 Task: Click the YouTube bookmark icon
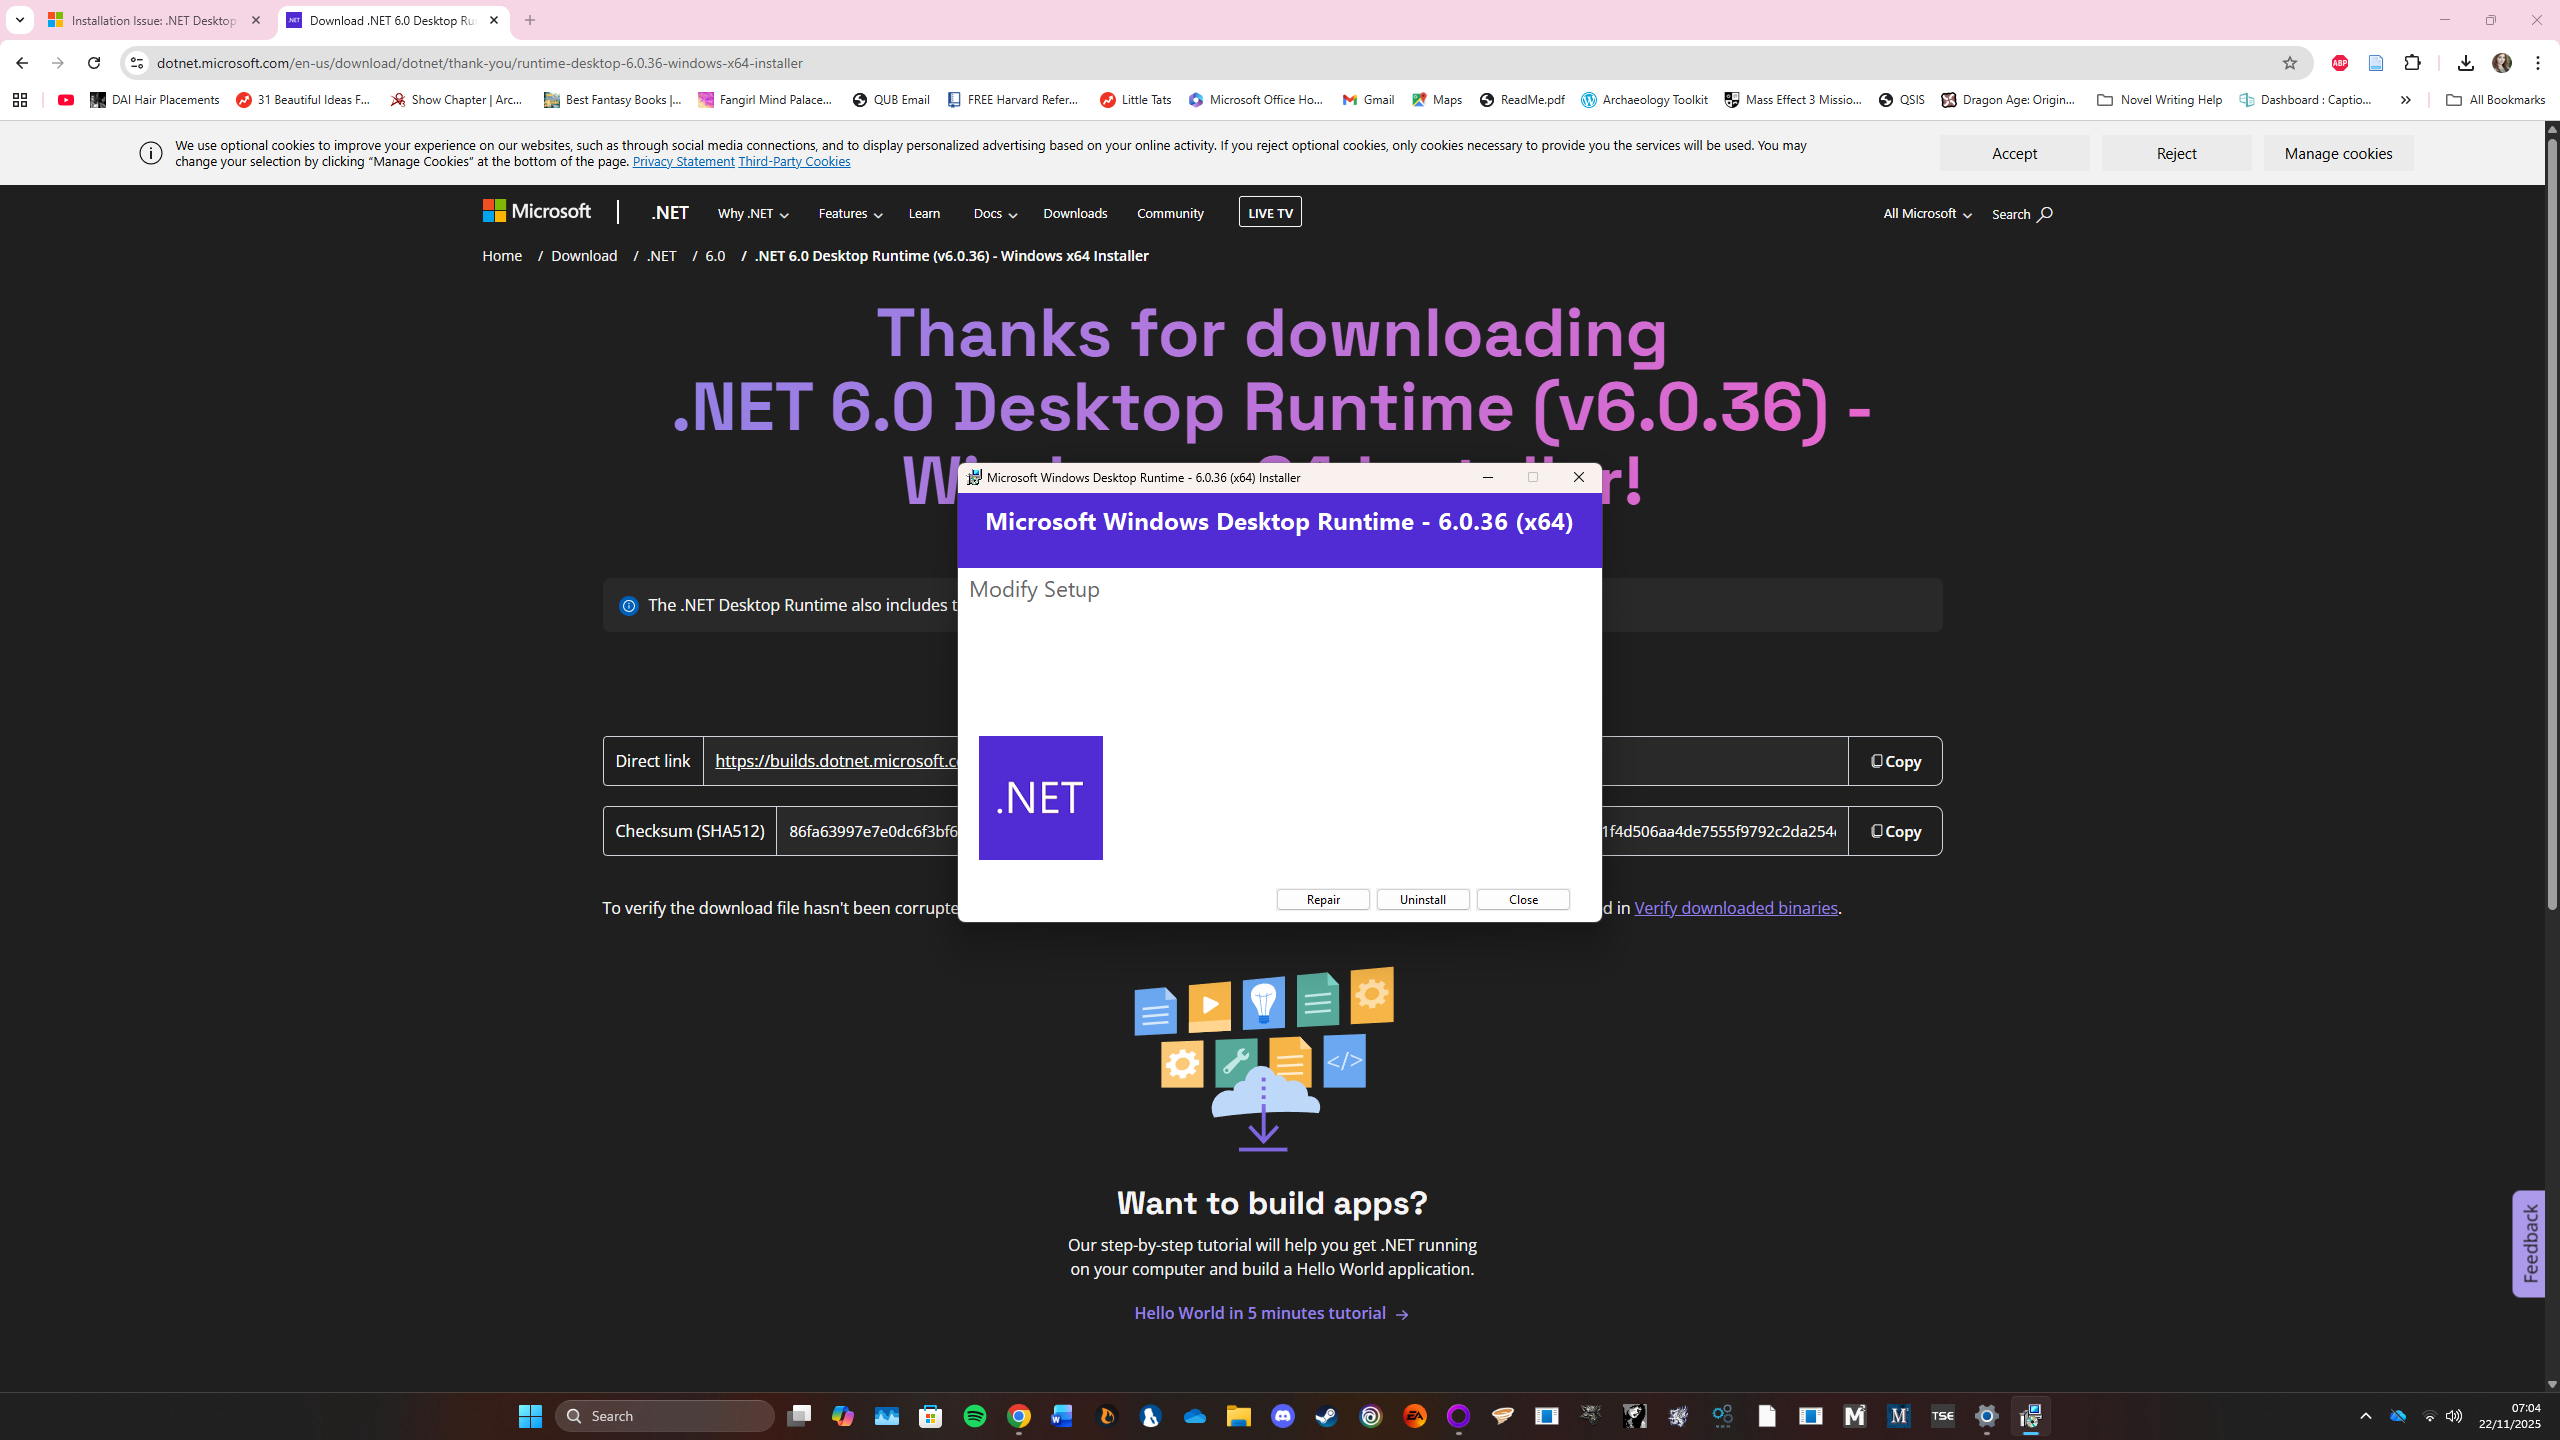tap(66, 100)
